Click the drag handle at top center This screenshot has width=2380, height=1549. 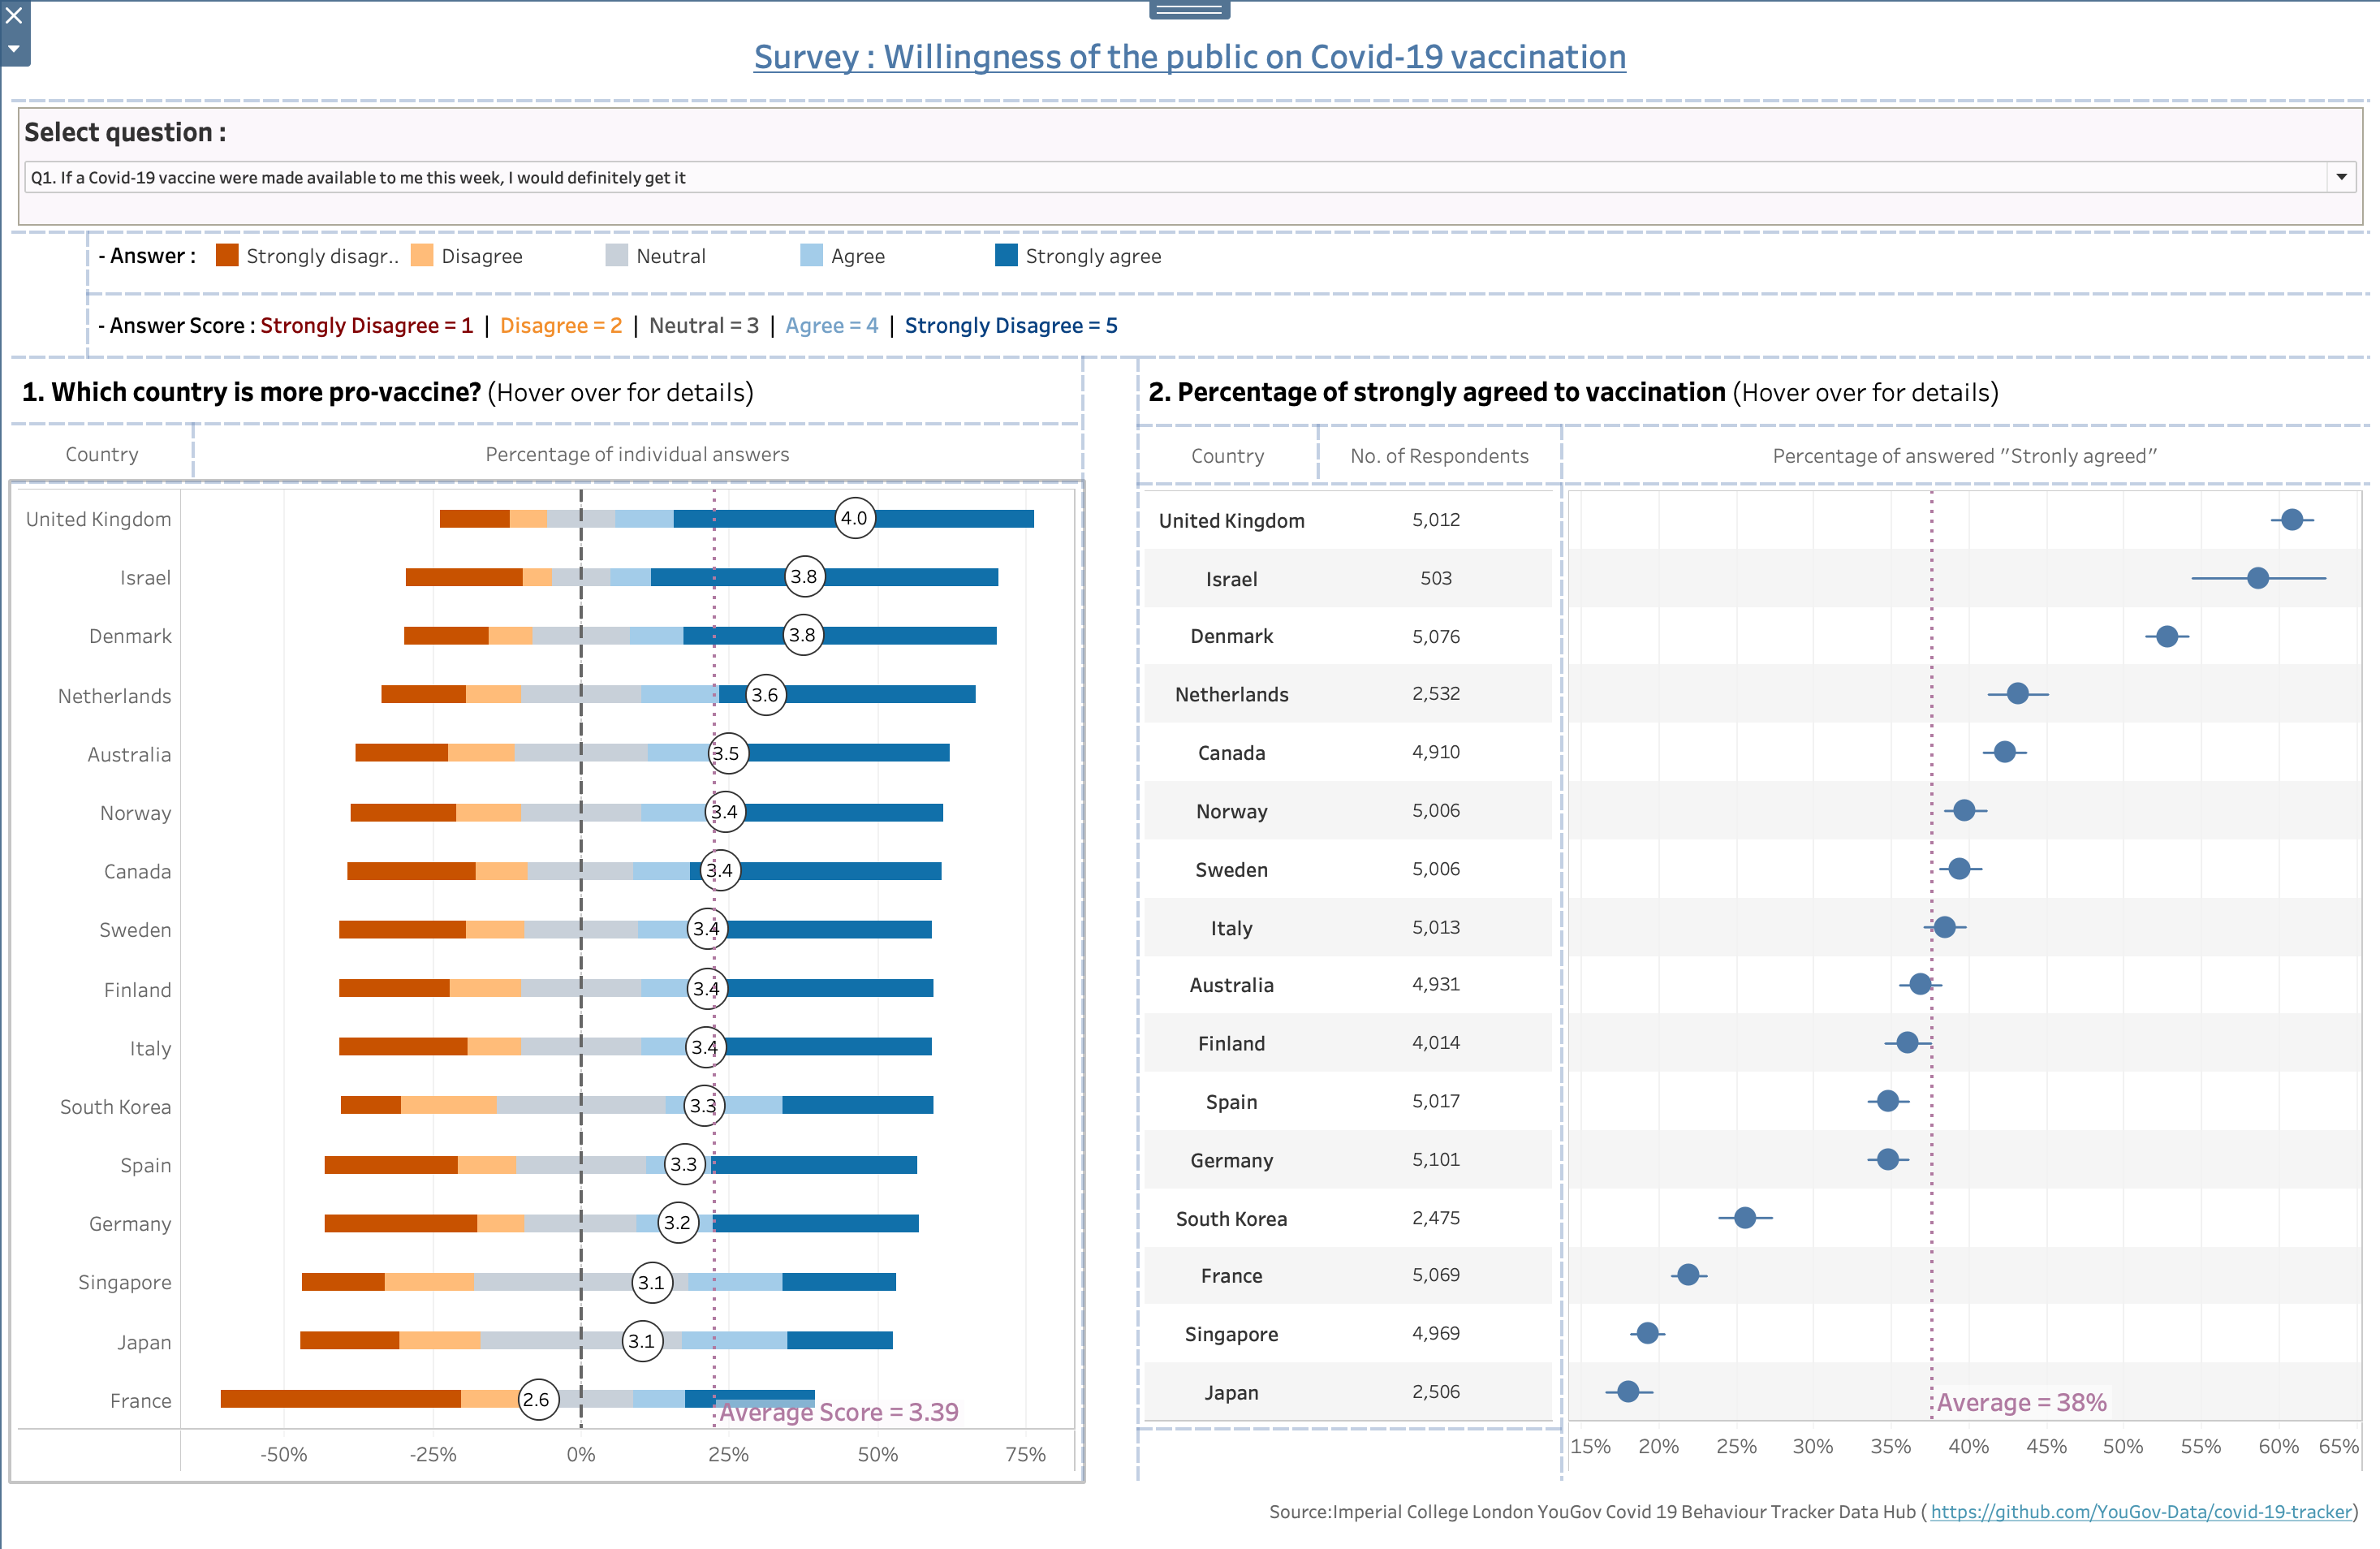click(1189, 10)
